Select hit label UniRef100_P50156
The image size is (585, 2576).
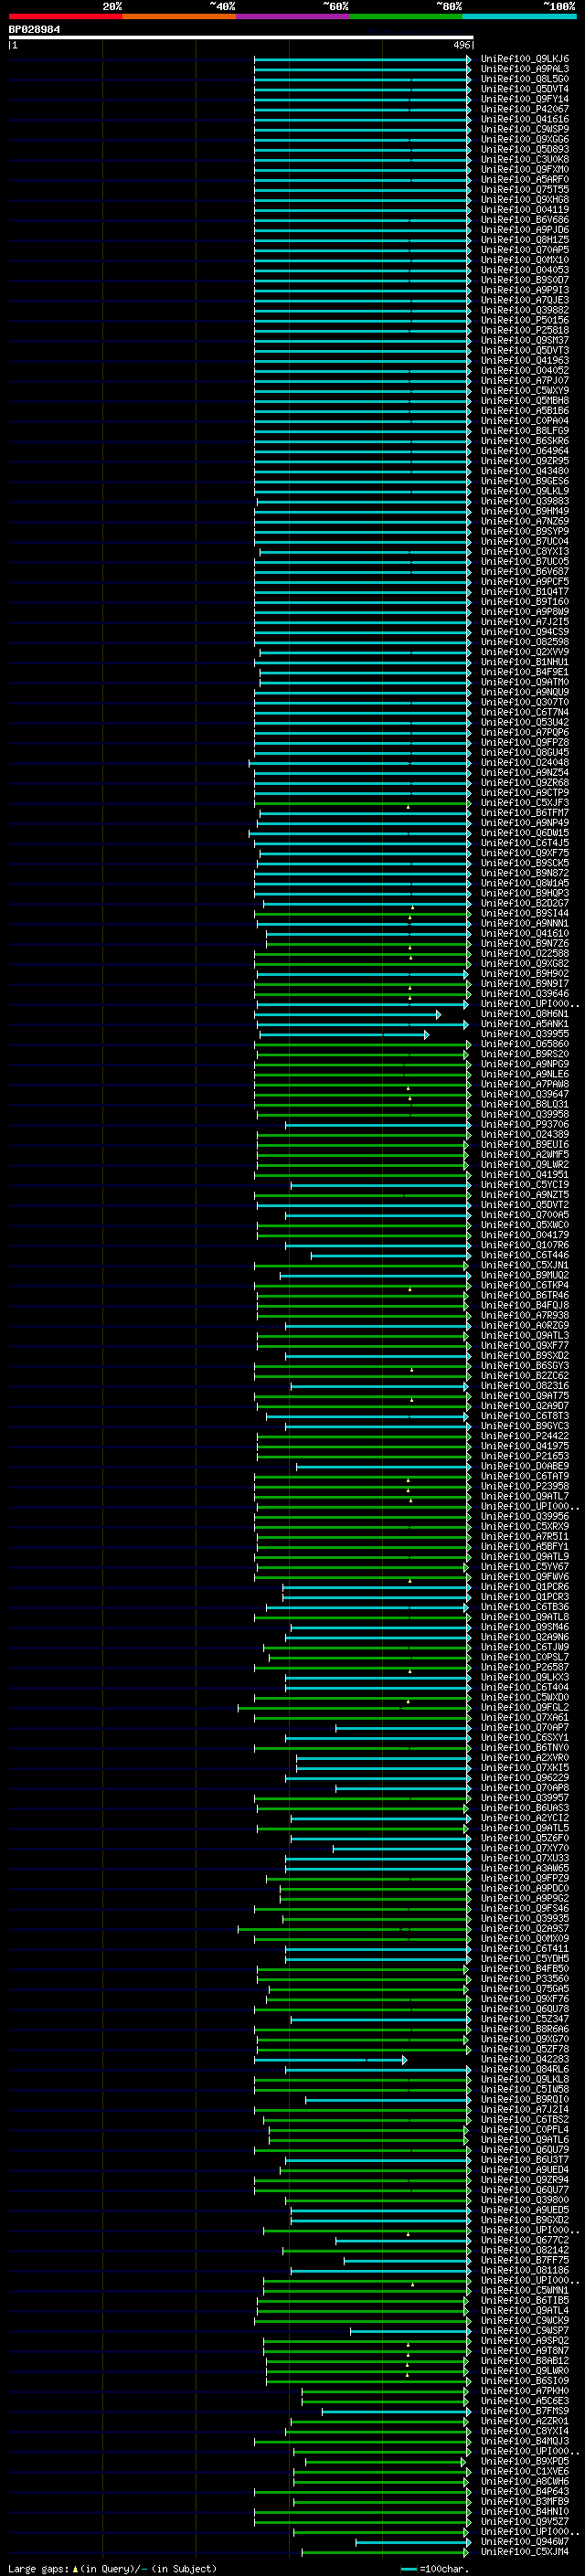pyautogui.click(x=525, y=320)
